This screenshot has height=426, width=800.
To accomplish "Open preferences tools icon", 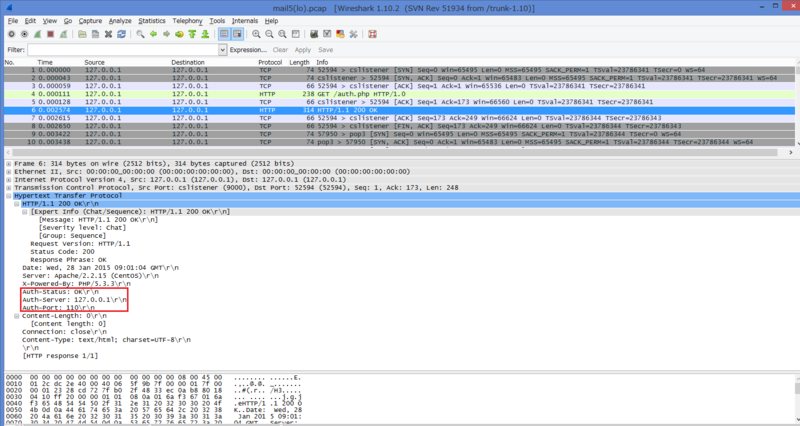I will [353, 34].
